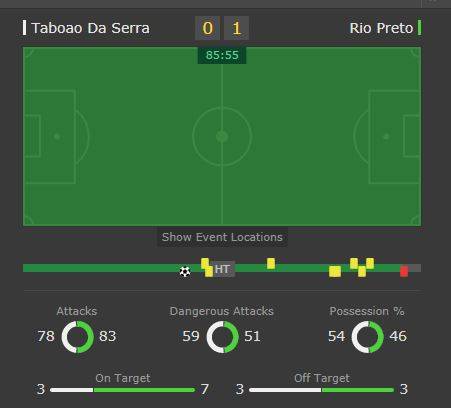Click the large yellow card below the timeline

(x=335, y=271)
